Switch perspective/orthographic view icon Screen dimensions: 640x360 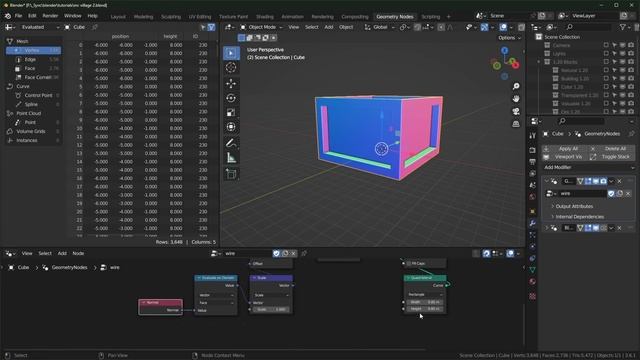point(516,124)
